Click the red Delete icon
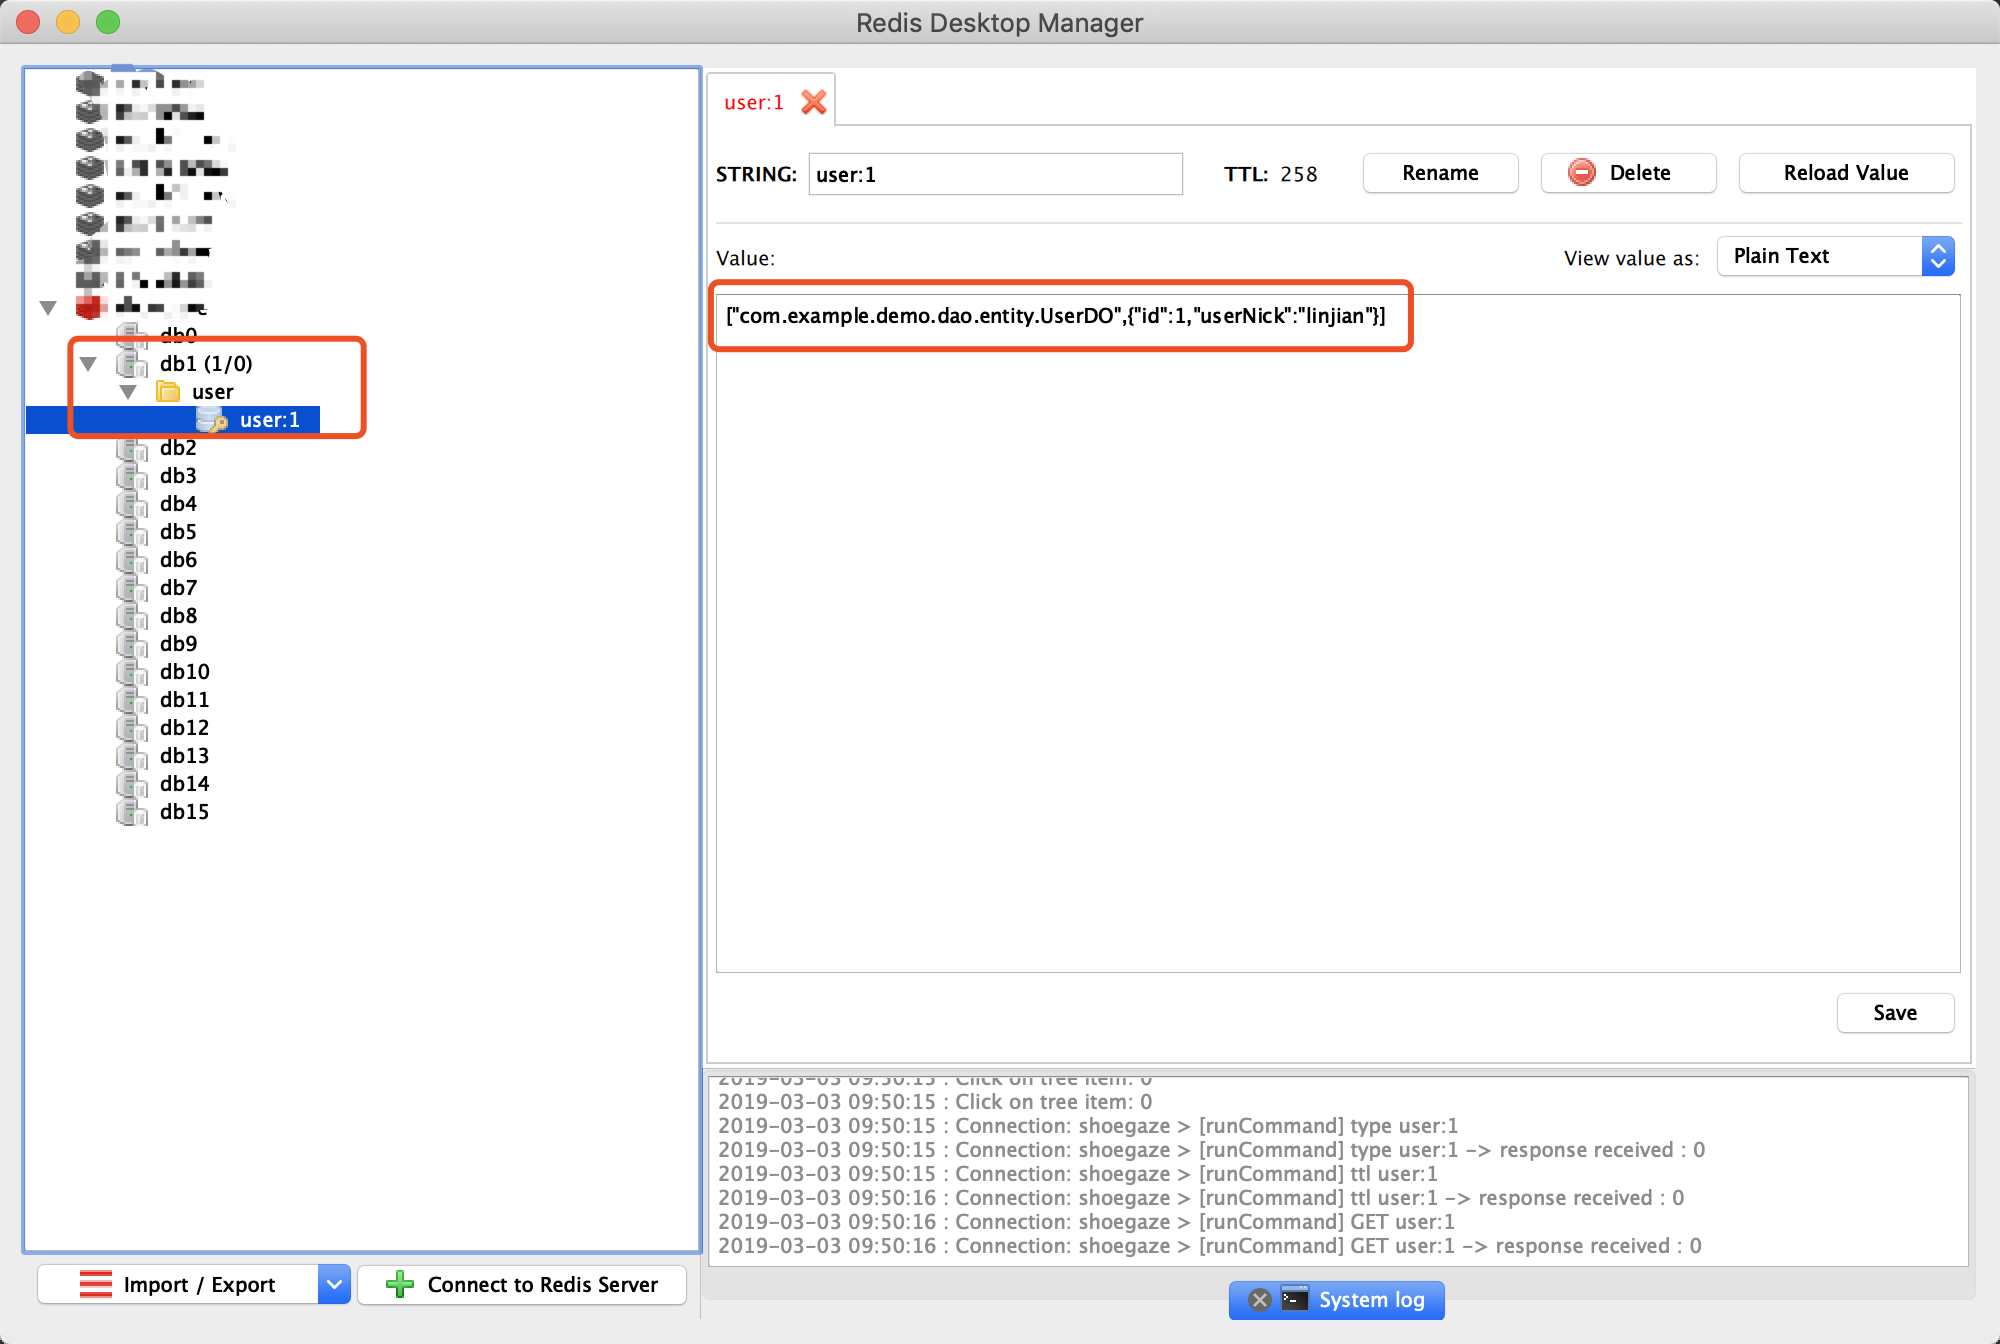Image resolution: width=2000 pixels, height=1344 pixels. pos(1582,173)
